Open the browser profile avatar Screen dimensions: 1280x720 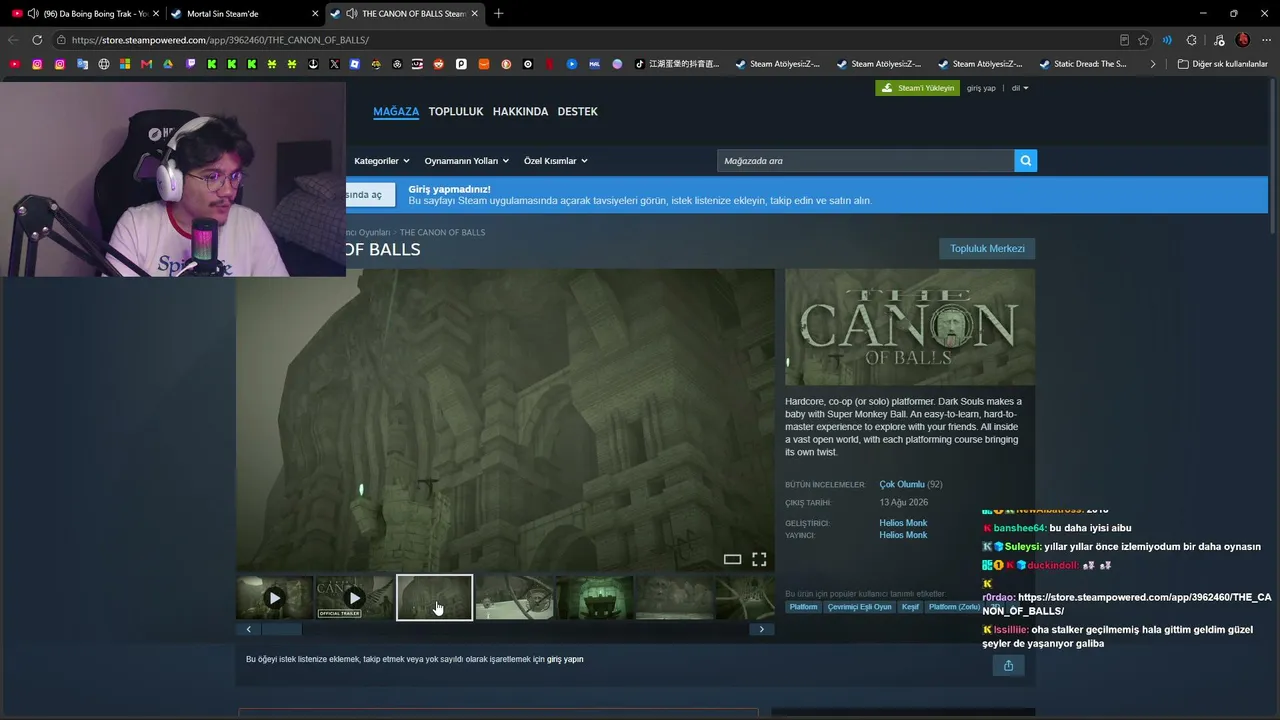[x=1243, y=40]
